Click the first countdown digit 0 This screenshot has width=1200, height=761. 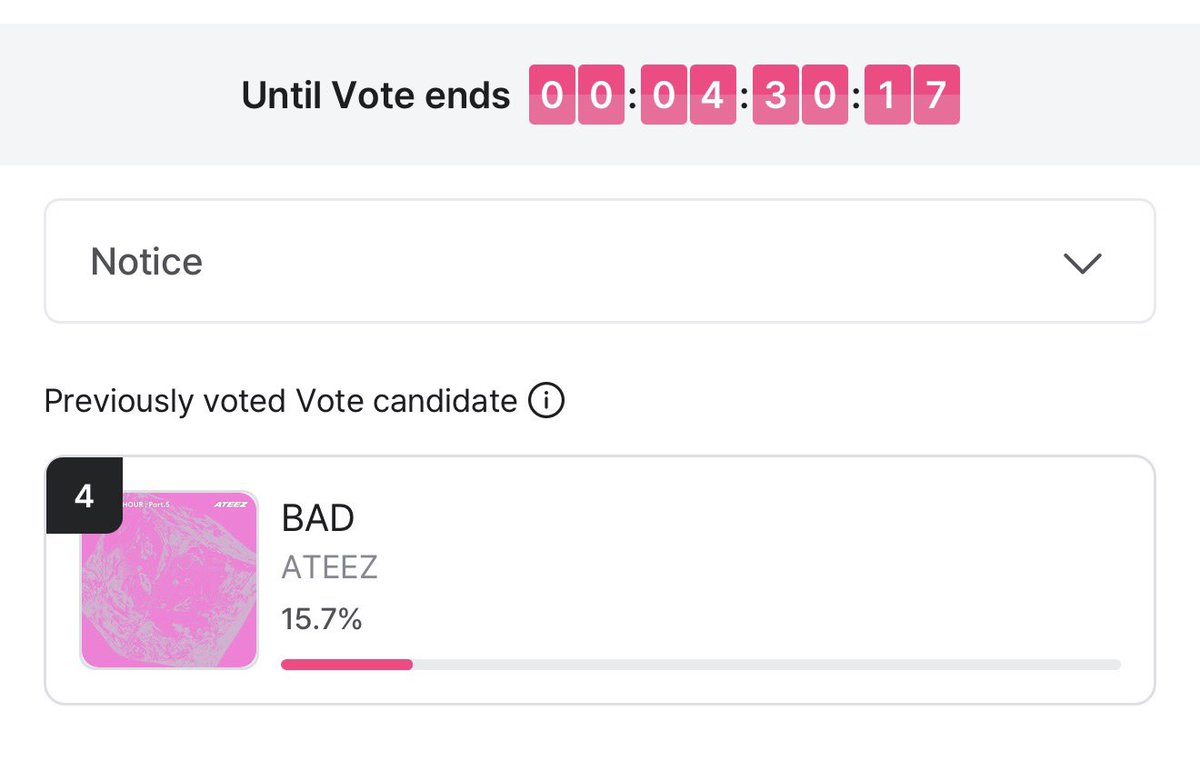(x=552, y=95)
